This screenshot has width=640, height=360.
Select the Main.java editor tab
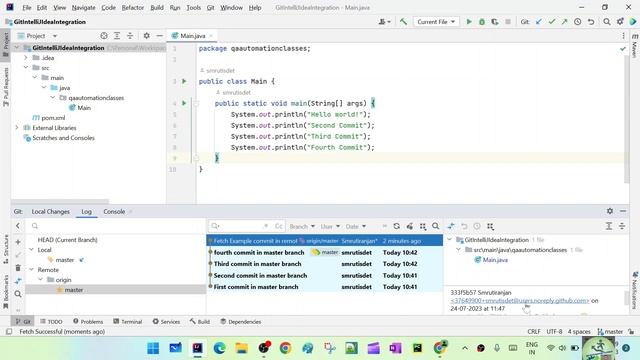193,36
